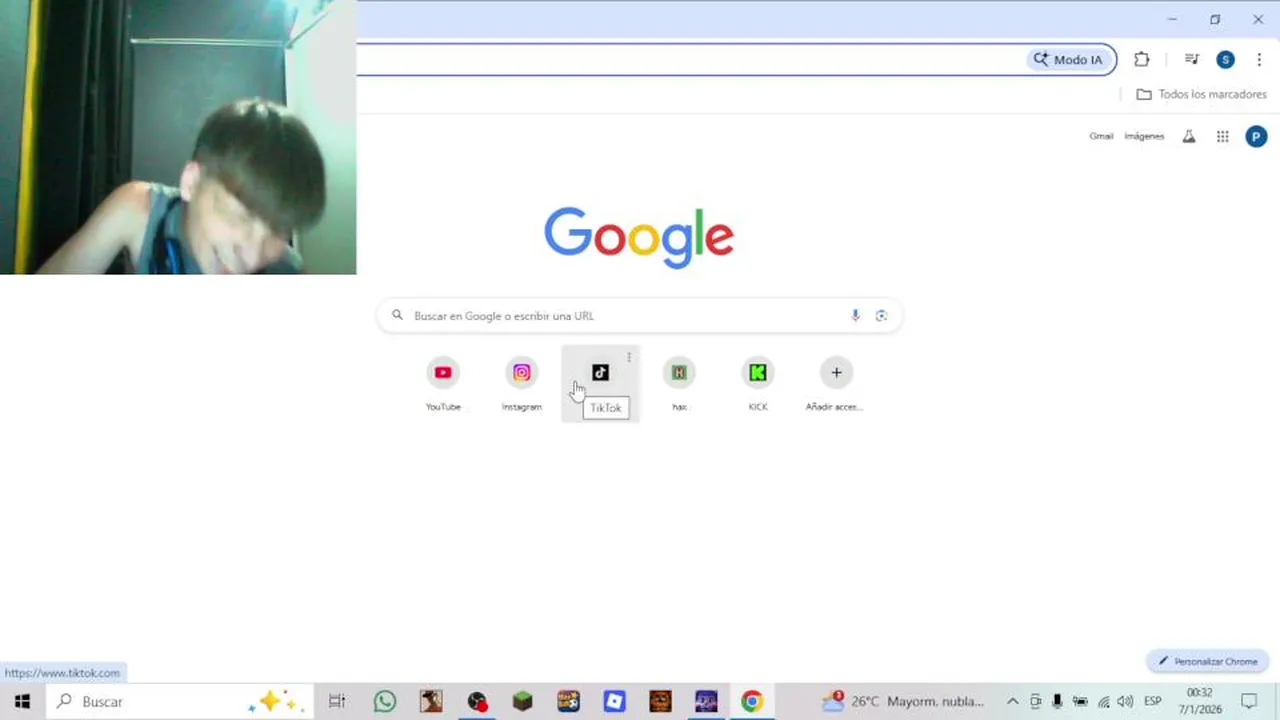Switch the ESP input language

pyautogui.click(x=1152, y=701)
